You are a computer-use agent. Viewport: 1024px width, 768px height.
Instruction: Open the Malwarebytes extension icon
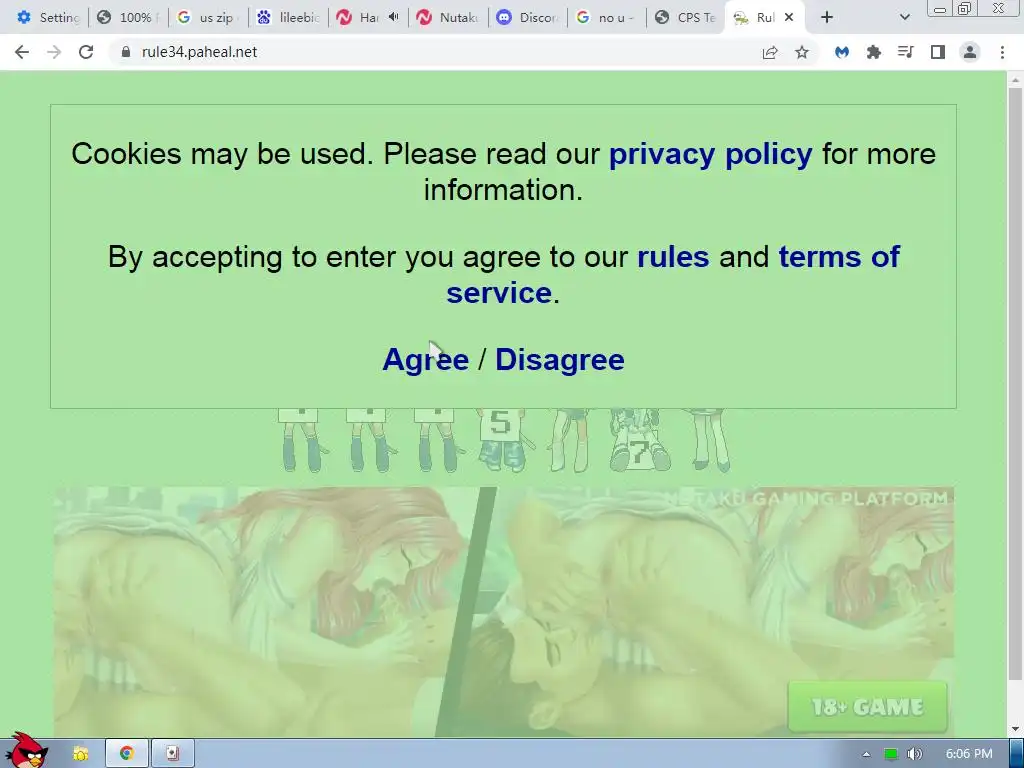842,52
